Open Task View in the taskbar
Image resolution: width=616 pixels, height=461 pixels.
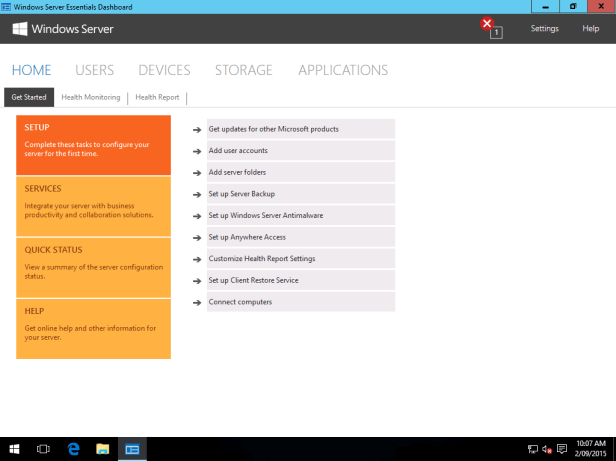[43, 449]
